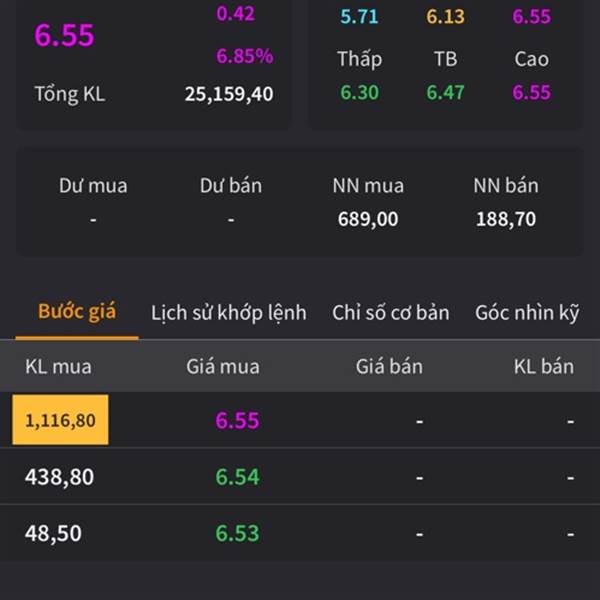The image size is (600, 600).
Task: Tap the reference price 6.13
Action: point(446,17)
